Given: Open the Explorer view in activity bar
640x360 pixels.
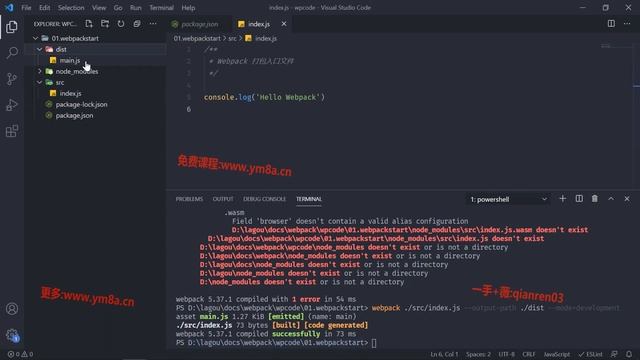Looking at the screenshot, I should (x=12, y=27).
